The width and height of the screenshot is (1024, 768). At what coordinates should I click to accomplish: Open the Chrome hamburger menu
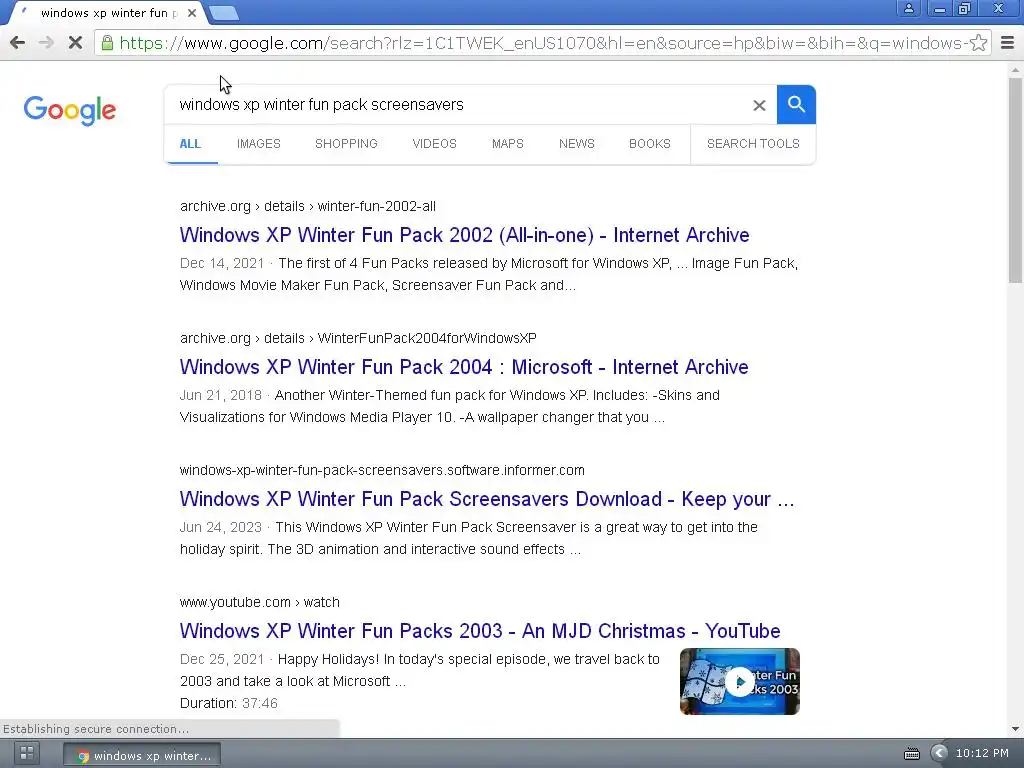coord(1008,43)
